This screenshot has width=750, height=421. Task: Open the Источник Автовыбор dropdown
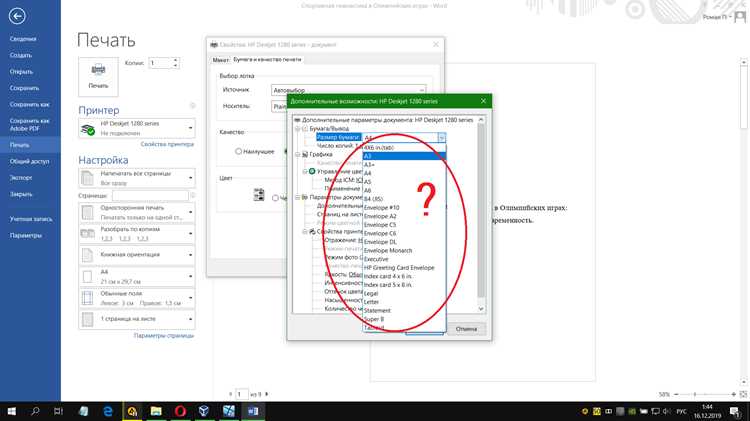point(348,90)
